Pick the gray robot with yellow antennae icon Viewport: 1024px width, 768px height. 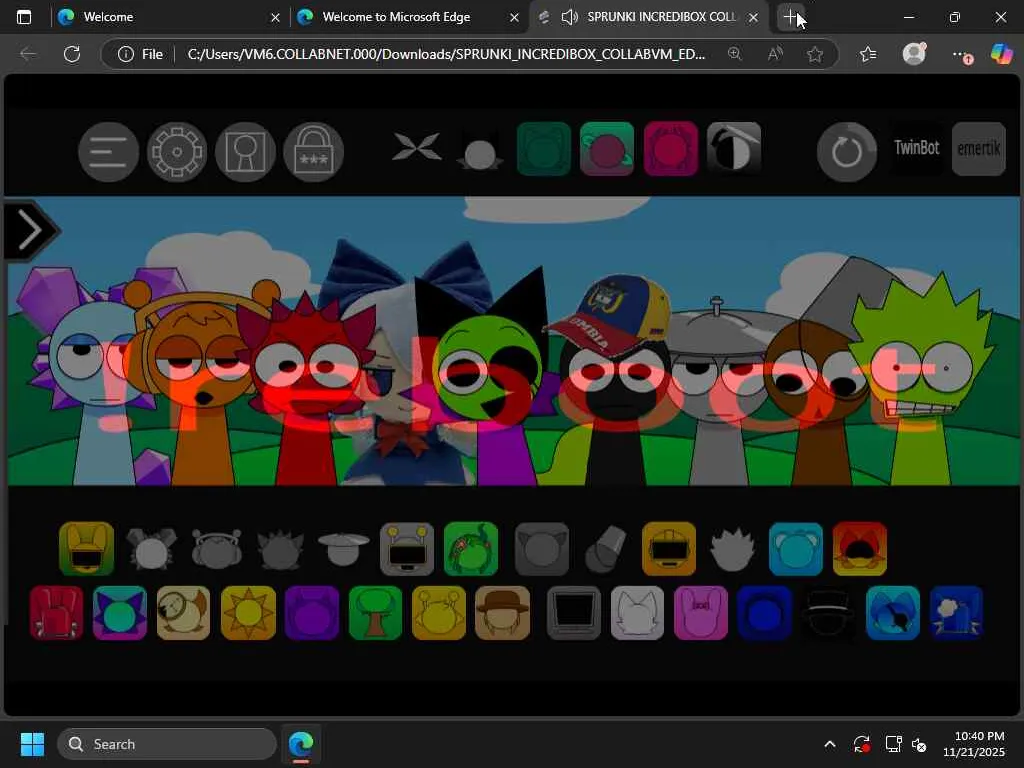[x=407, y=549]
